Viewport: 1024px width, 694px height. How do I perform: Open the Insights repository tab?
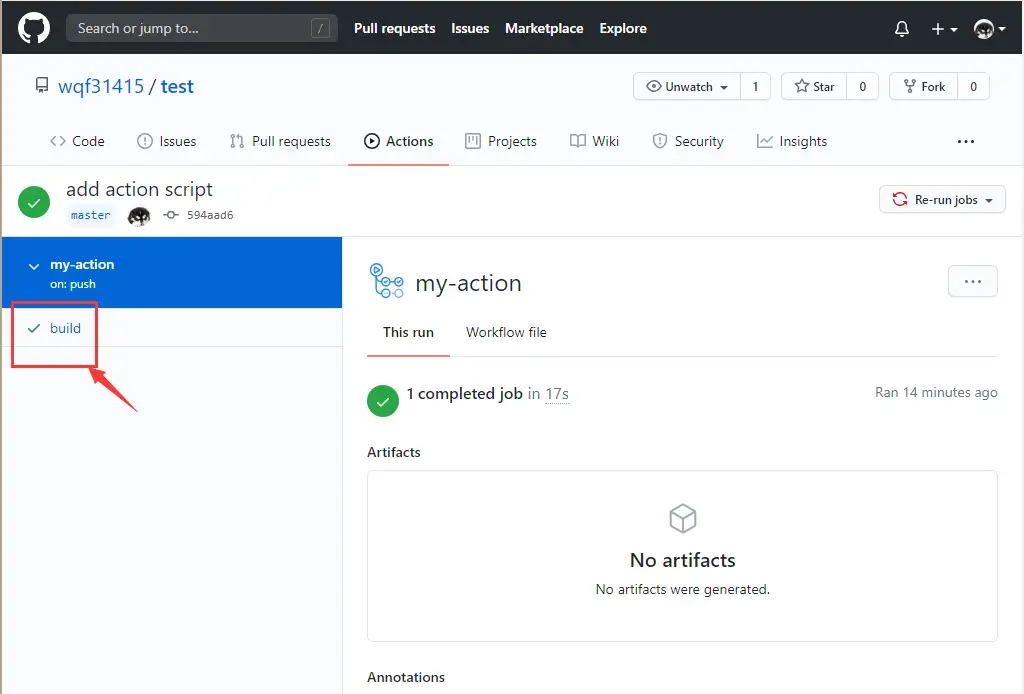tap(792, 141)
